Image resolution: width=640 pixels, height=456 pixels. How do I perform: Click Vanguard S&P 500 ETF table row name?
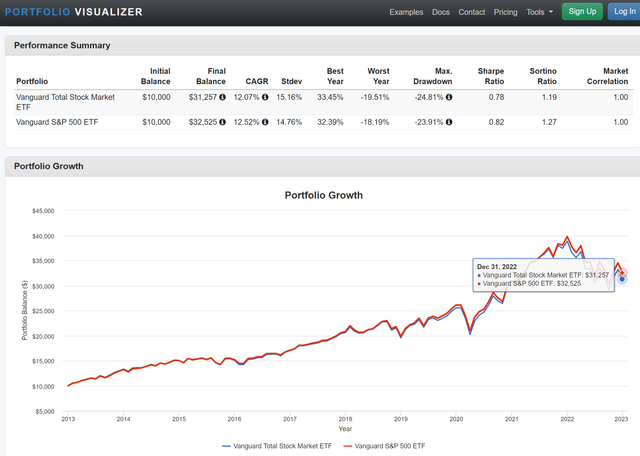coord(57,122)
